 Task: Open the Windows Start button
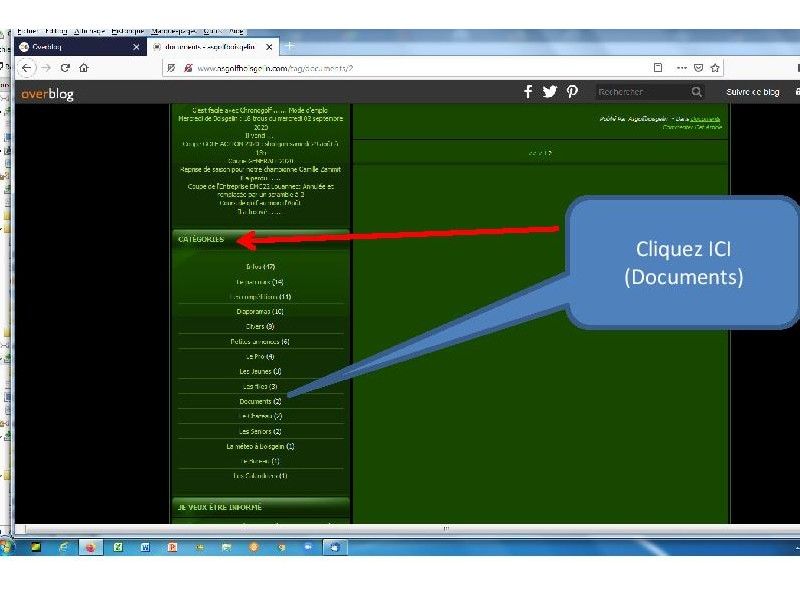(10, 547)
